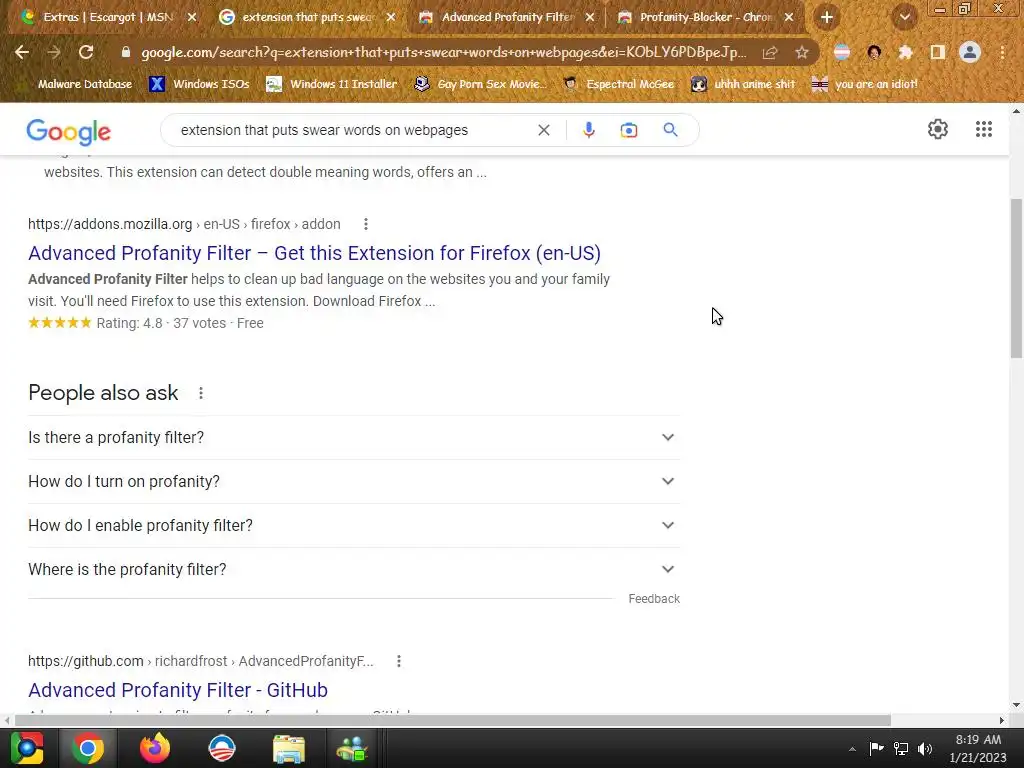Open the tab search dropdown
This screenshot has width=1024, height=768.
click(905, 18)
